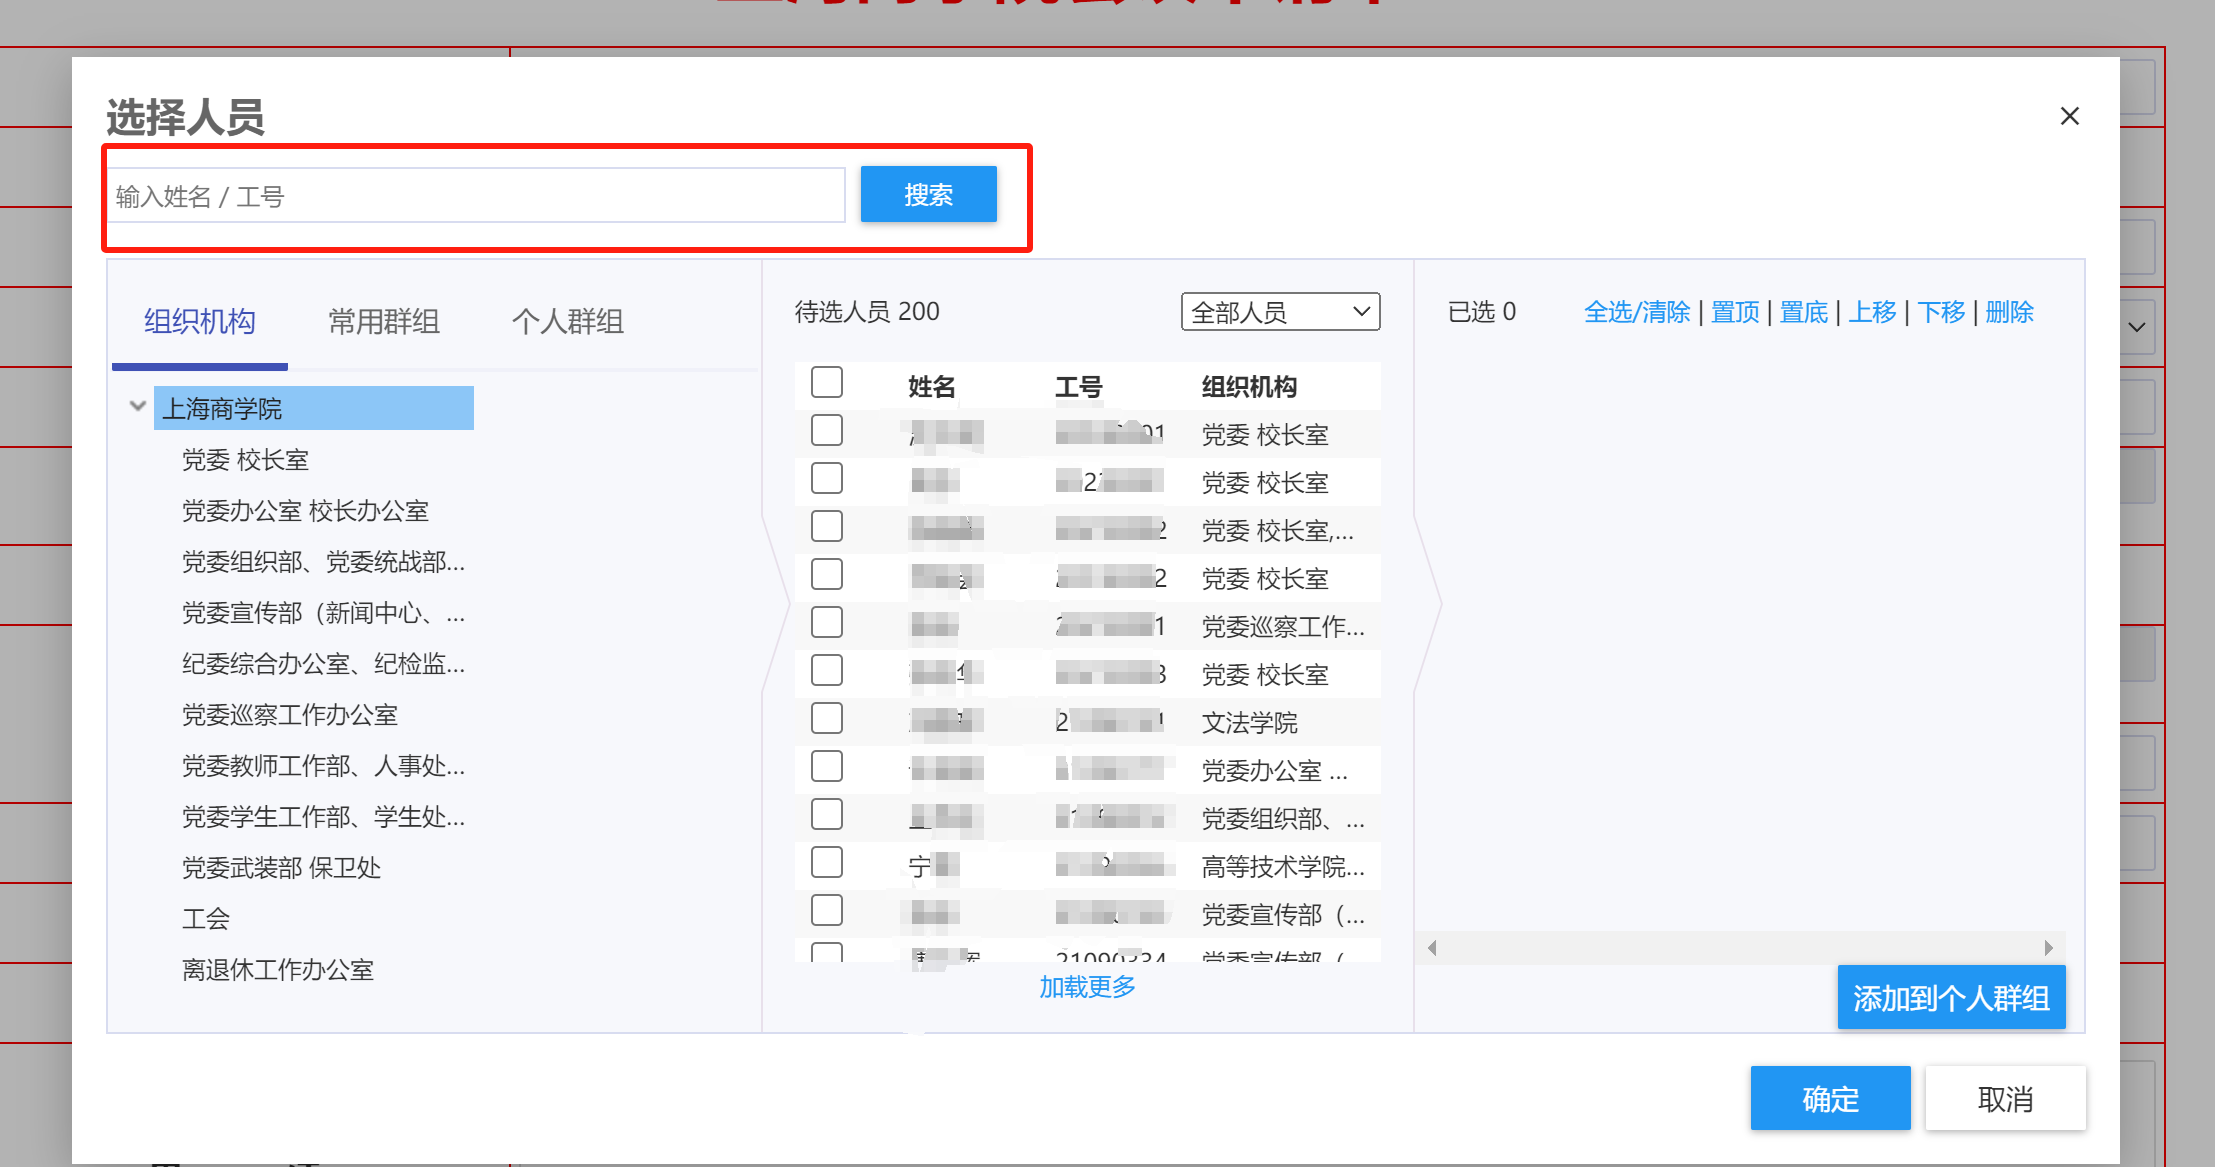Screen dimensions: 2215x1167
Task: Click the 加载更多 link
Action: [x=1087, y=987]
